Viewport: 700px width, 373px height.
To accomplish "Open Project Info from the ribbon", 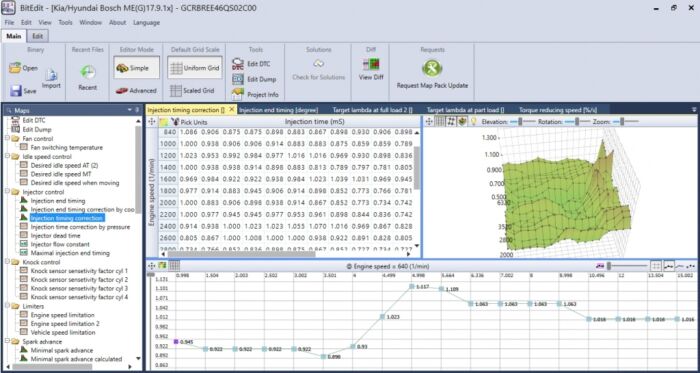I will 255,95.
